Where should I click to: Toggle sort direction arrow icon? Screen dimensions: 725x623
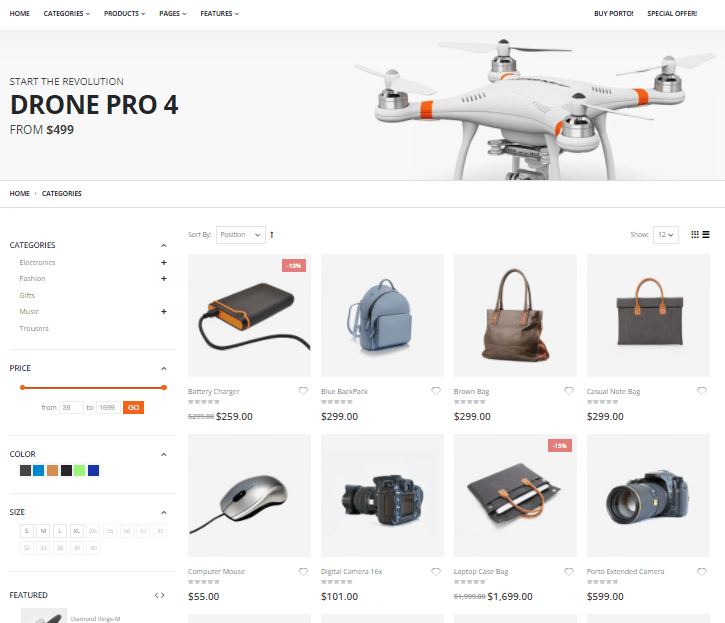click(272, 235)
